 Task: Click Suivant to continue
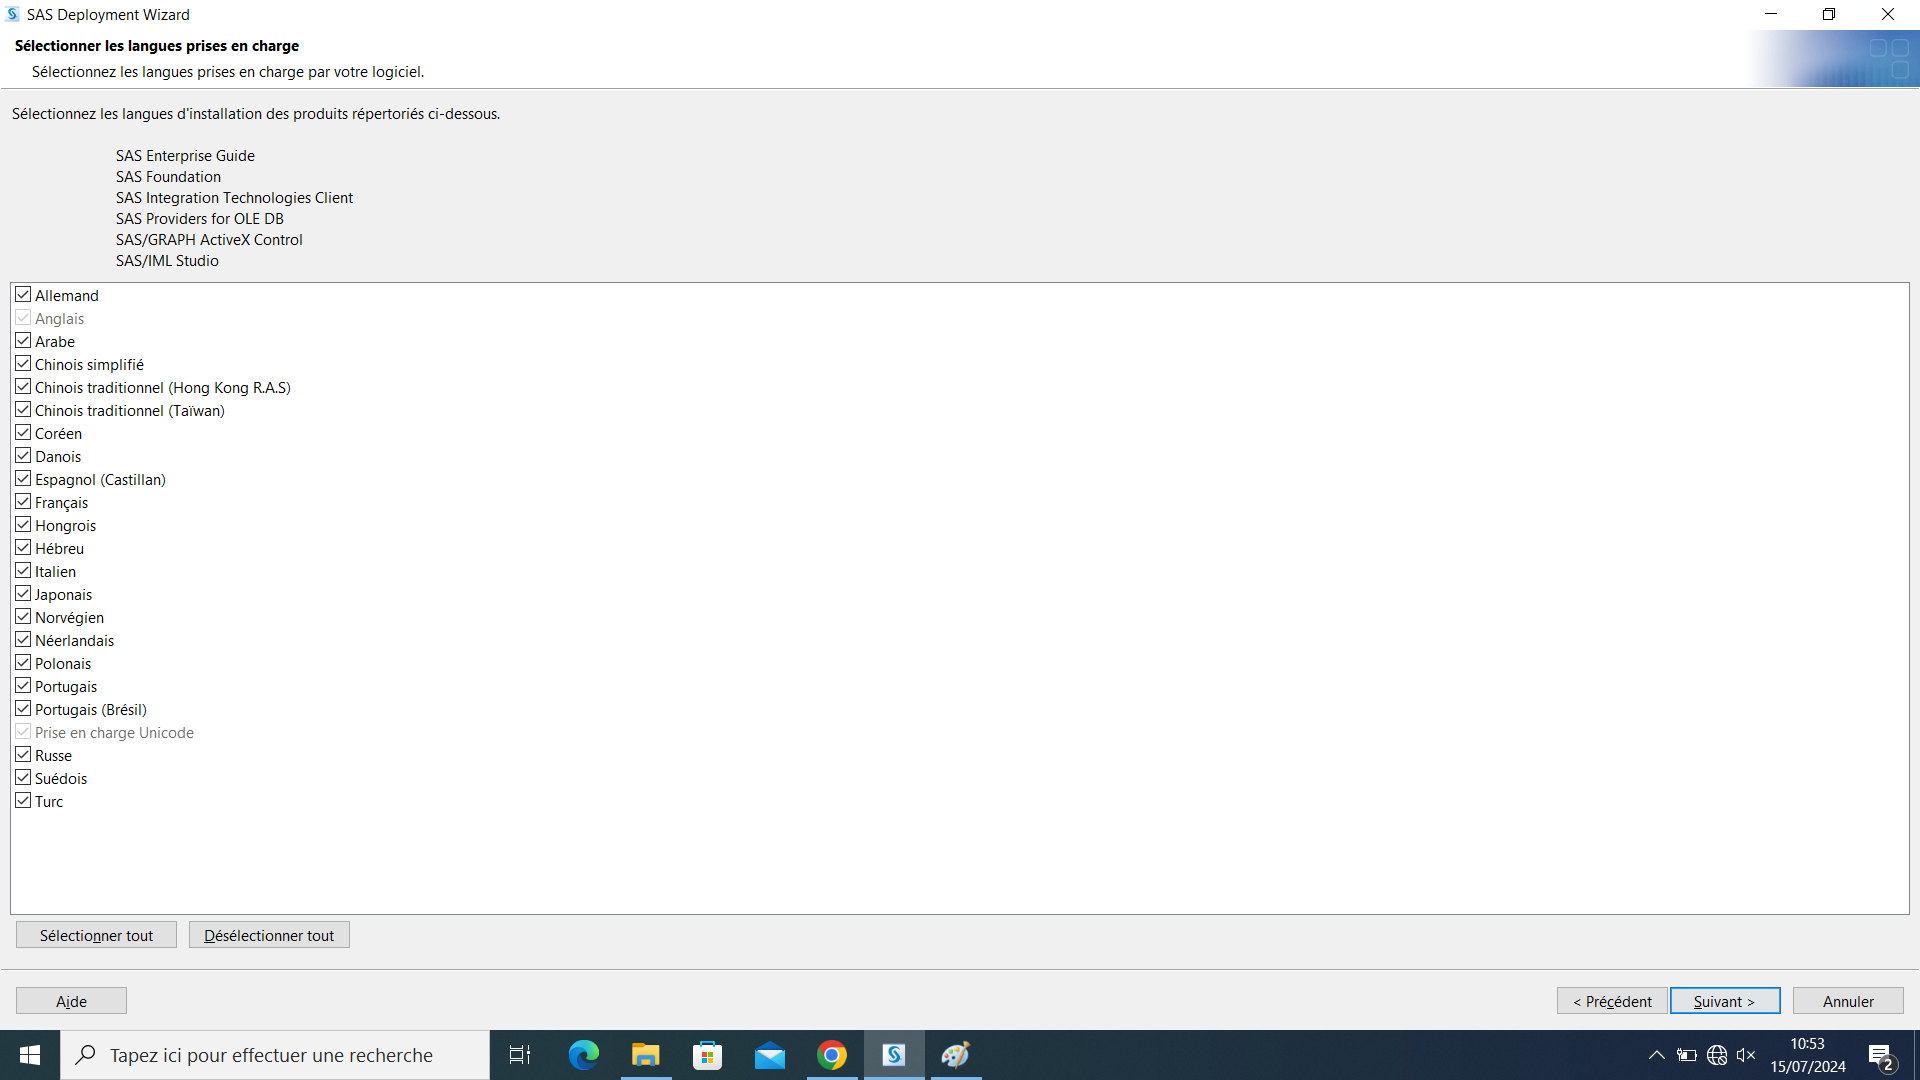coord(1724,1001)
